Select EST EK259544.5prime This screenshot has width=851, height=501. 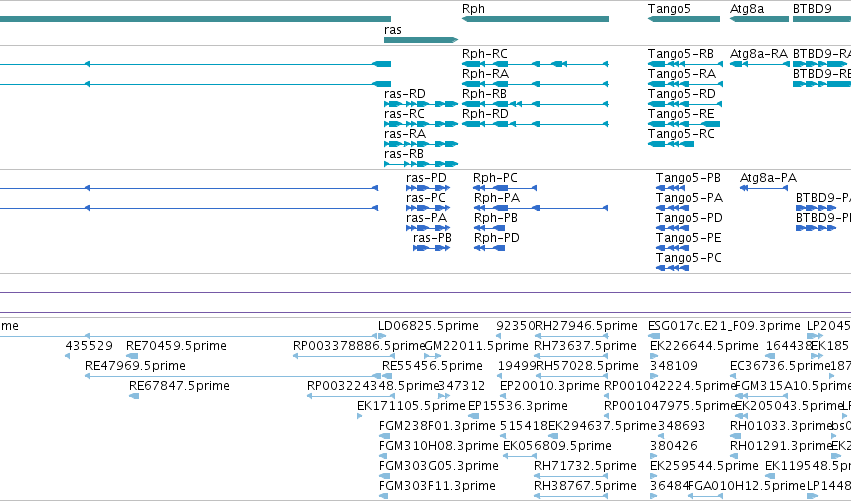(704, 466)
